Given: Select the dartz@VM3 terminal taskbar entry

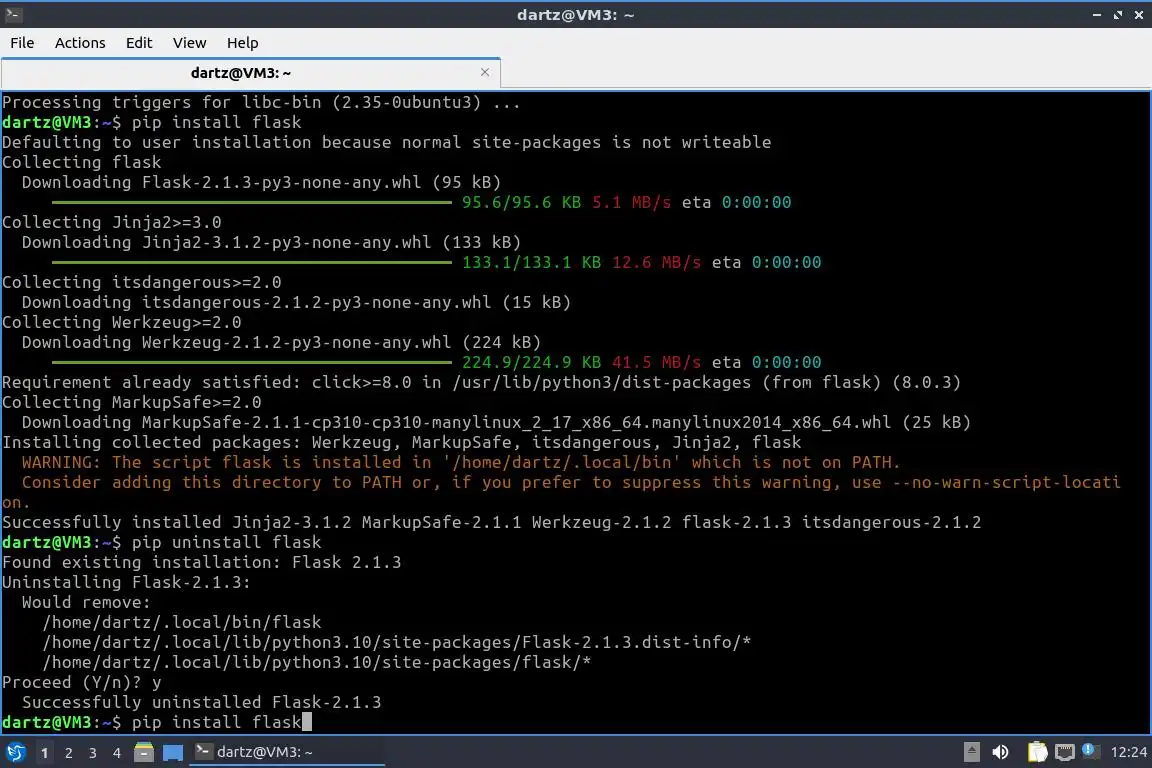Looking at the screenshot, I should [287, 752].
